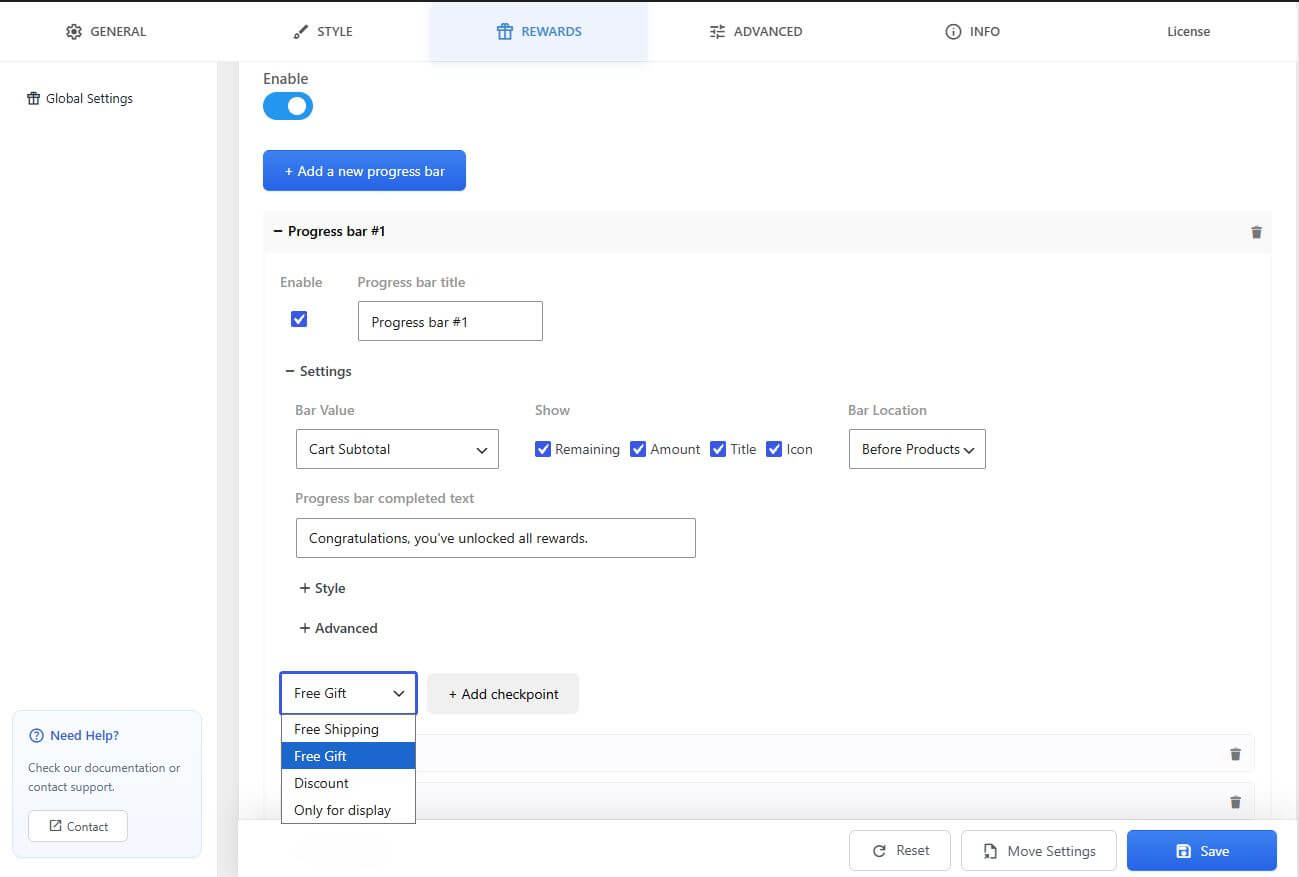Open the Bar Value dropdown

coord(397,449)
